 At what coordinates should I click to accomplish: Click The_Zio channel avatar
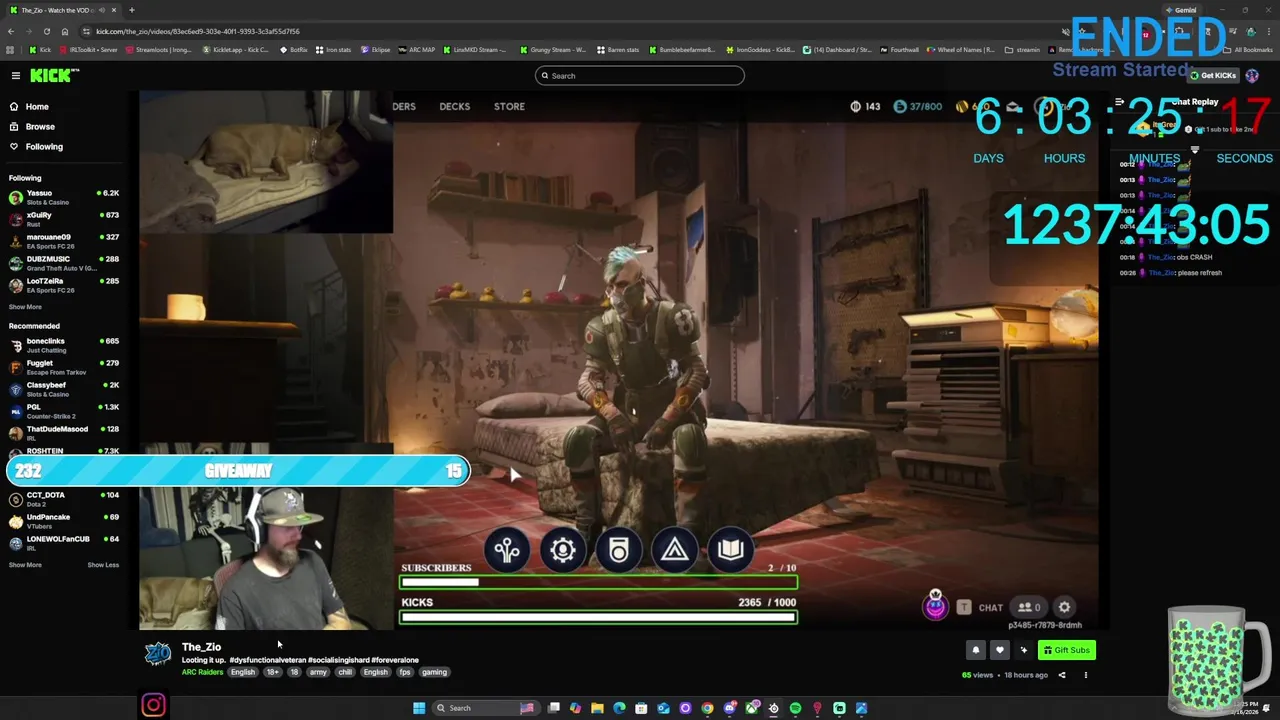[x=157, y=655]
